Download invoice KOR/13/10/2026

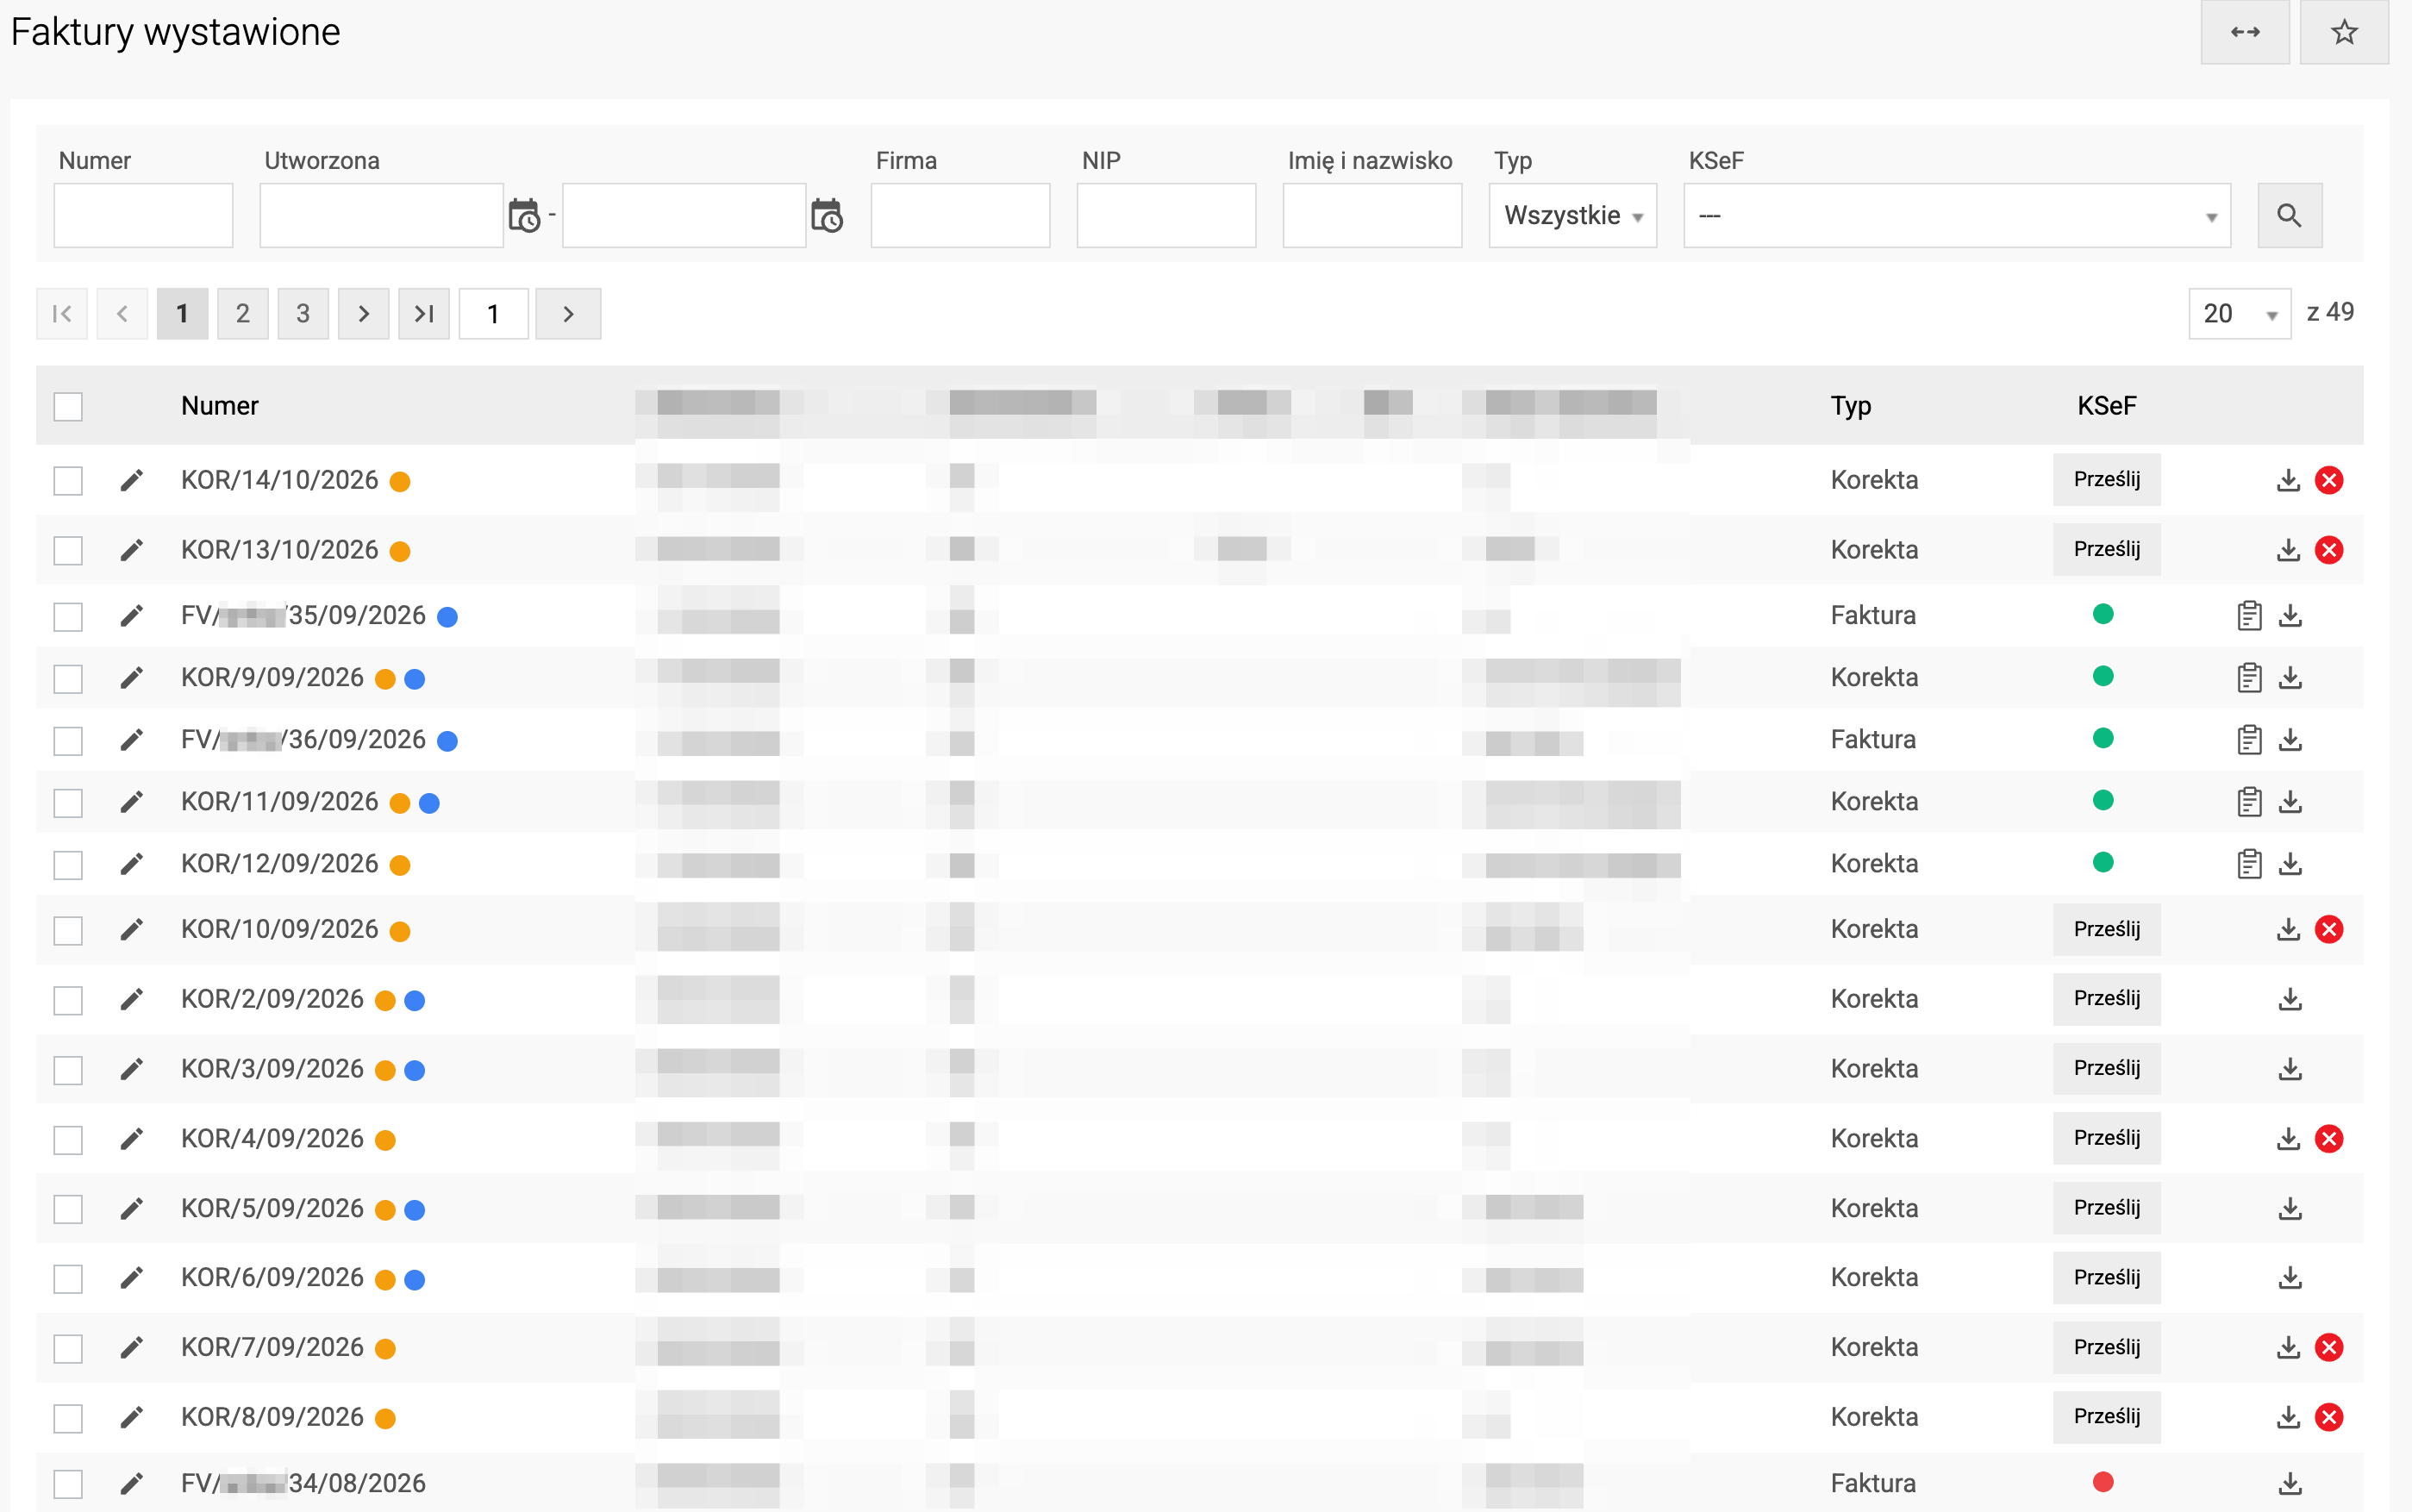coord(2288,550)
